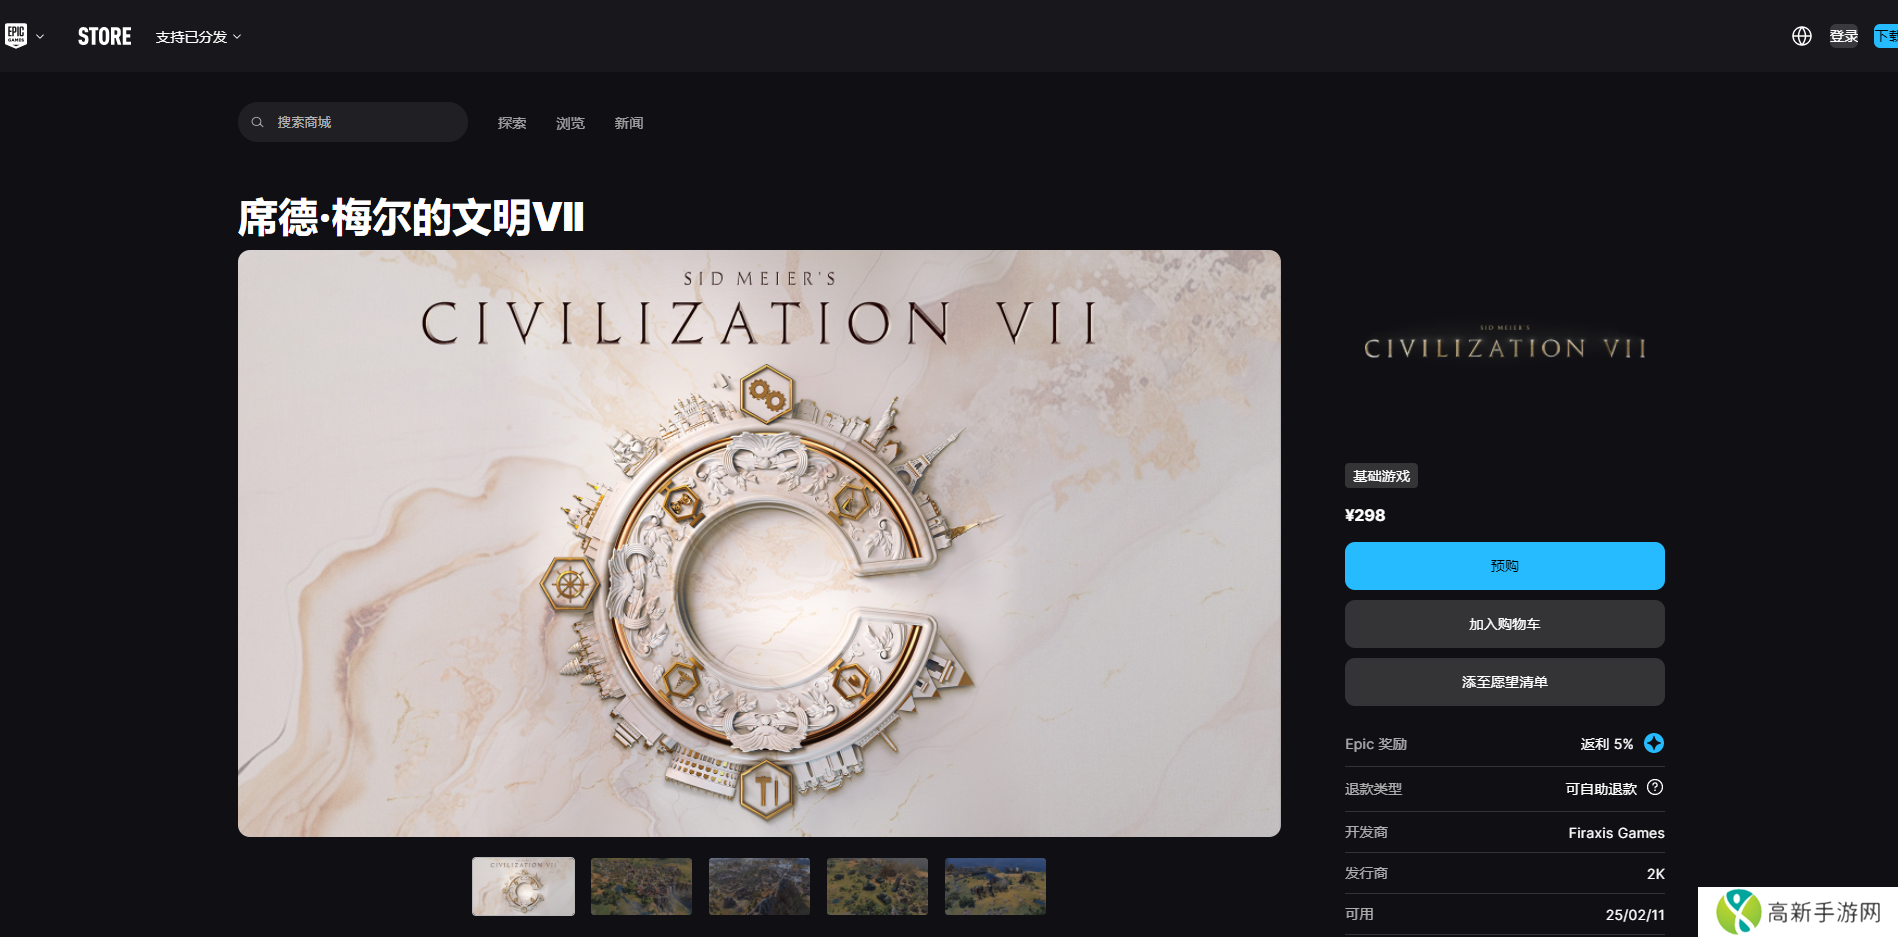Select the fifth screenshot thumbnail
Screen dimensions: 1898x937
[x=995, y=886]
